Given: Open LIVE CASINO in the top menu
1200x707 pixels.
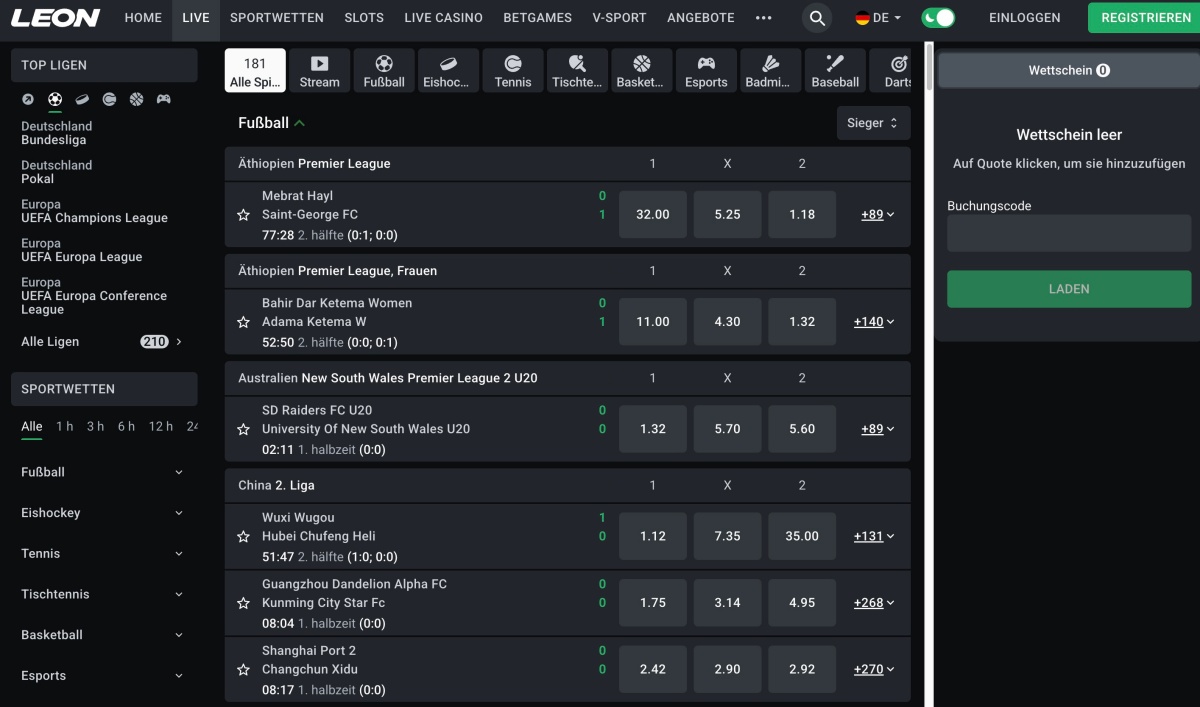Looking at the screenshot, I should (x=443, y=18).
